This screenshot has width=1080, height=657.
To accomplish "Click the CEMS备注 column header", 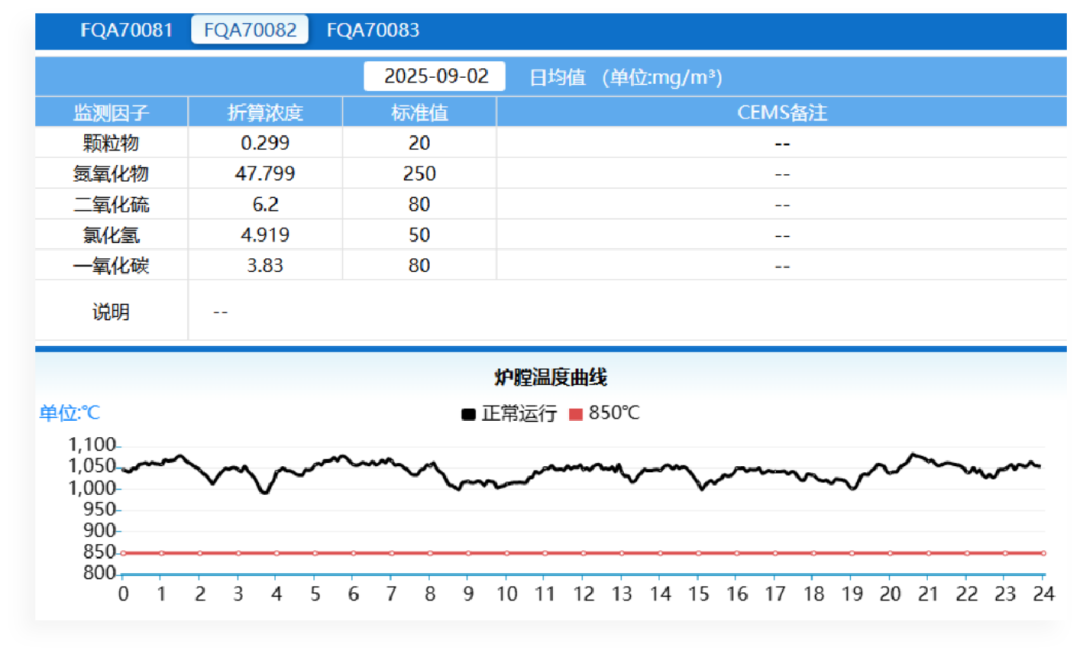I will coord(782,112).
